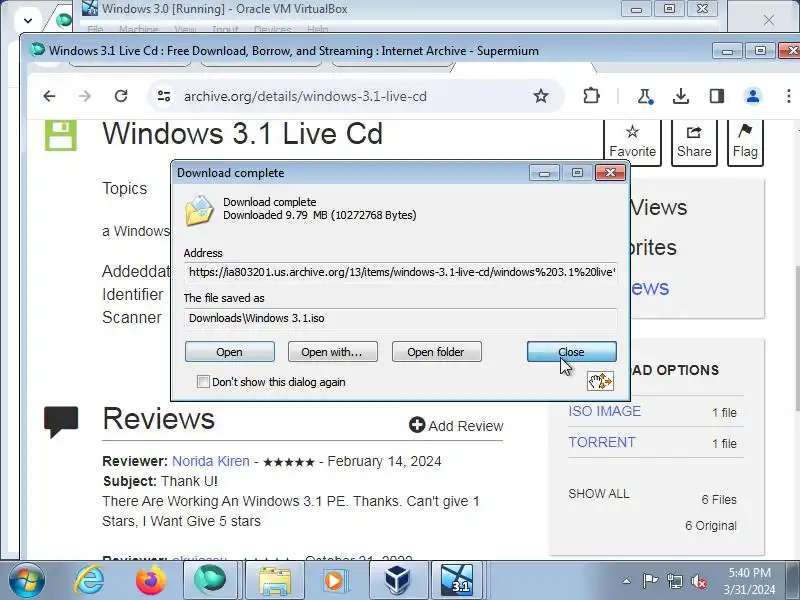Open File Explorer from the taskbar
Image resolution: width=800 pixels, height=600 pixels.
[x=275, y=581]
